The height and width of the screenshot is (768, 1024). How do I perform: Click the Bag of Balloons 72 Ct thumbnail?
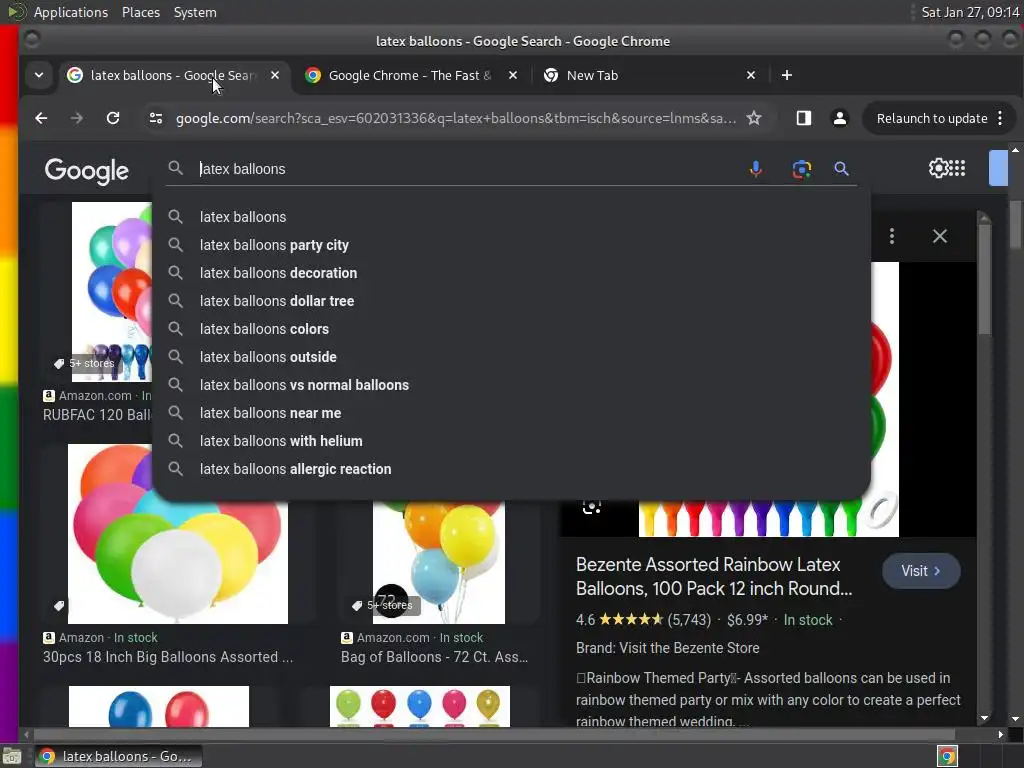point(439,562)
